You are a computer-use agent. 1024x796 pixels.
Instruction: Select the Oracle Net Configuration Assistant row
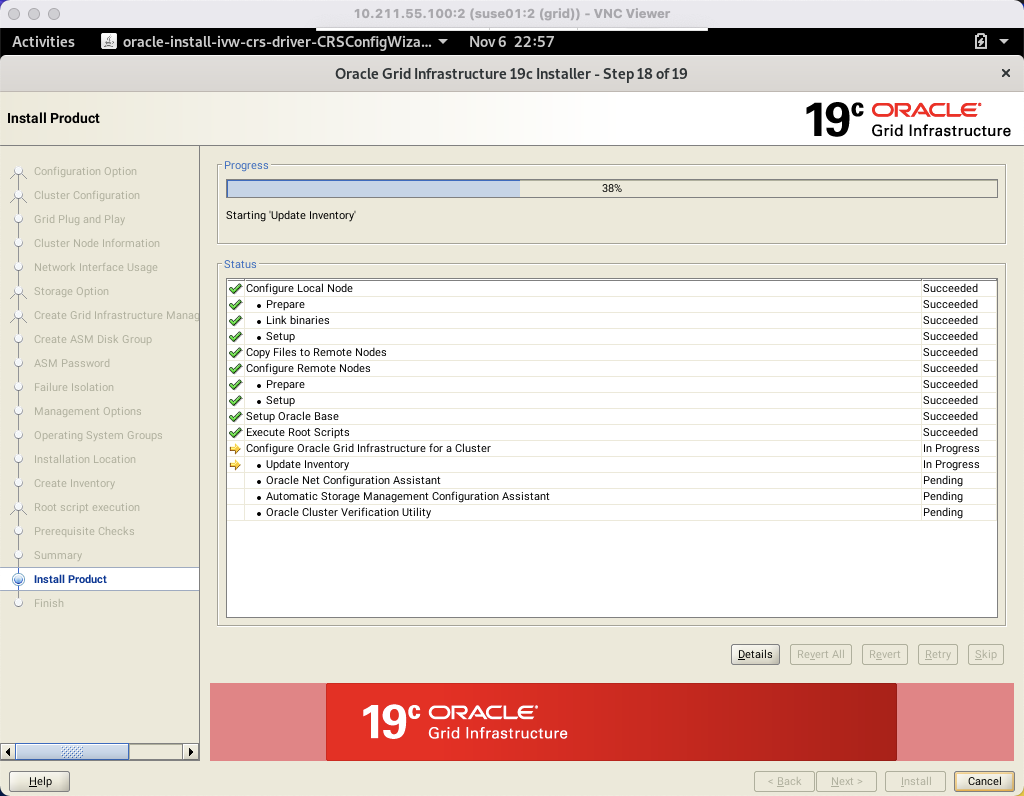pos(611,481)
